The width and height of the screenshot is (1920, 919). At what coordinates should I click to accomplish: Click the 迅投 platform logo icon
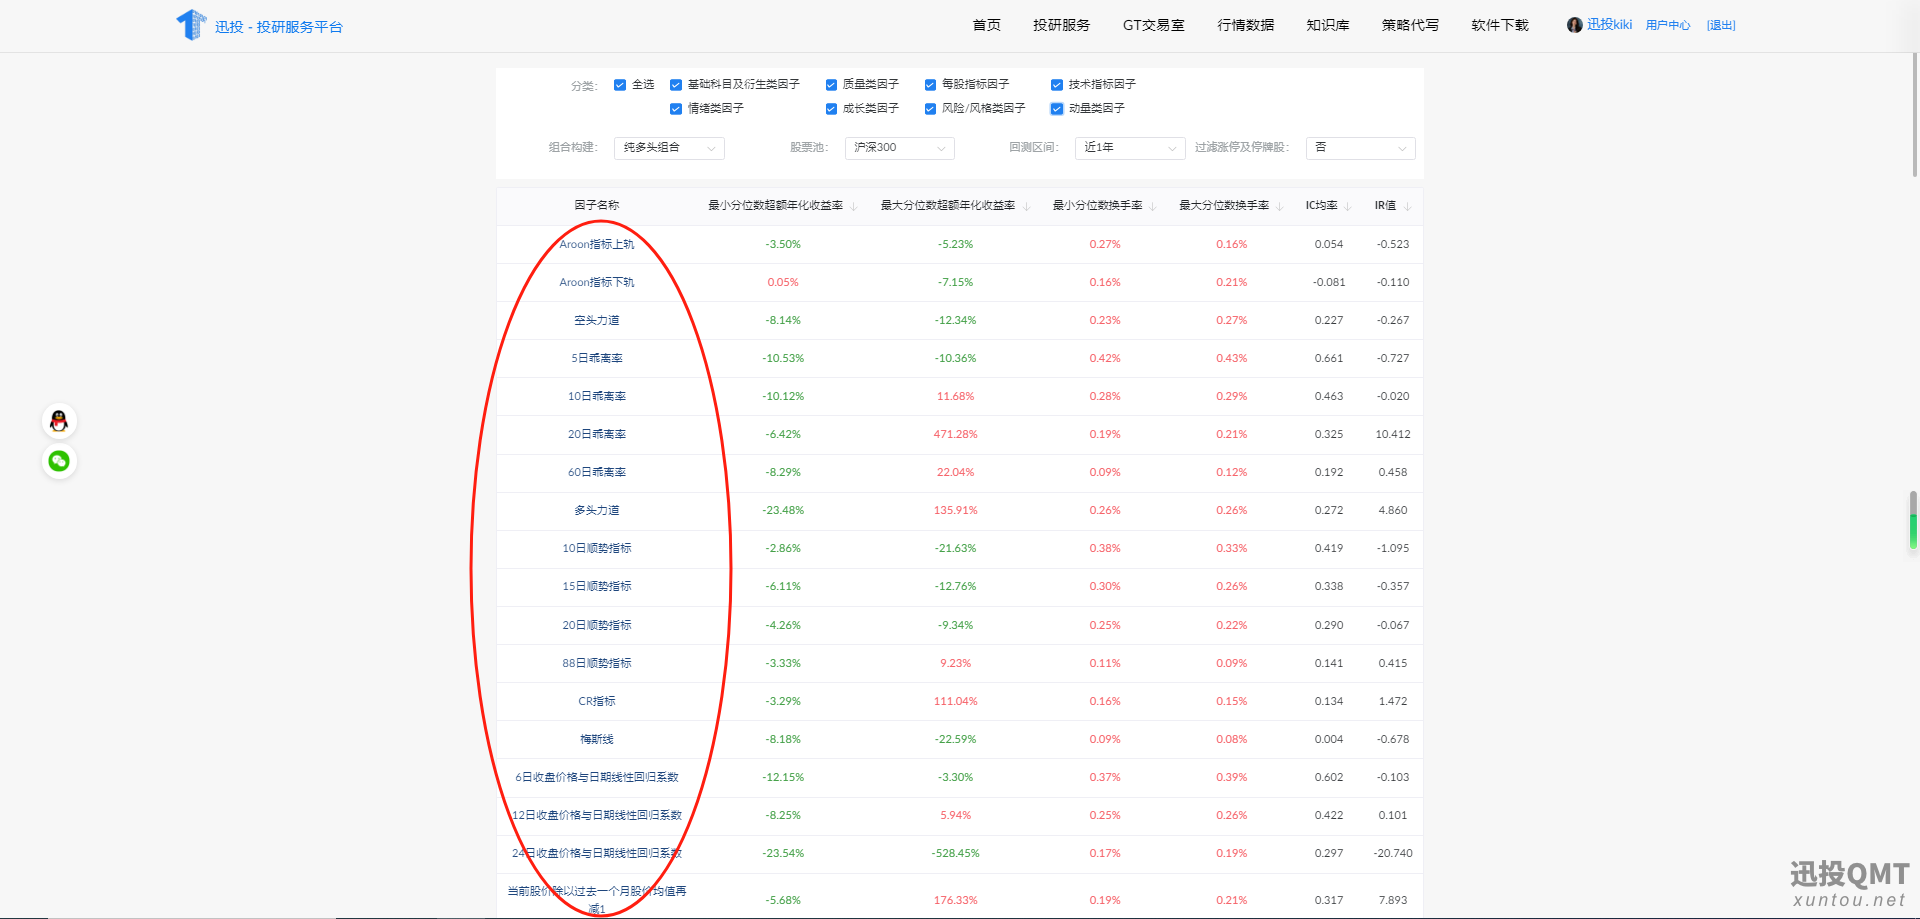pyautogui.click(x=190, y=25)
